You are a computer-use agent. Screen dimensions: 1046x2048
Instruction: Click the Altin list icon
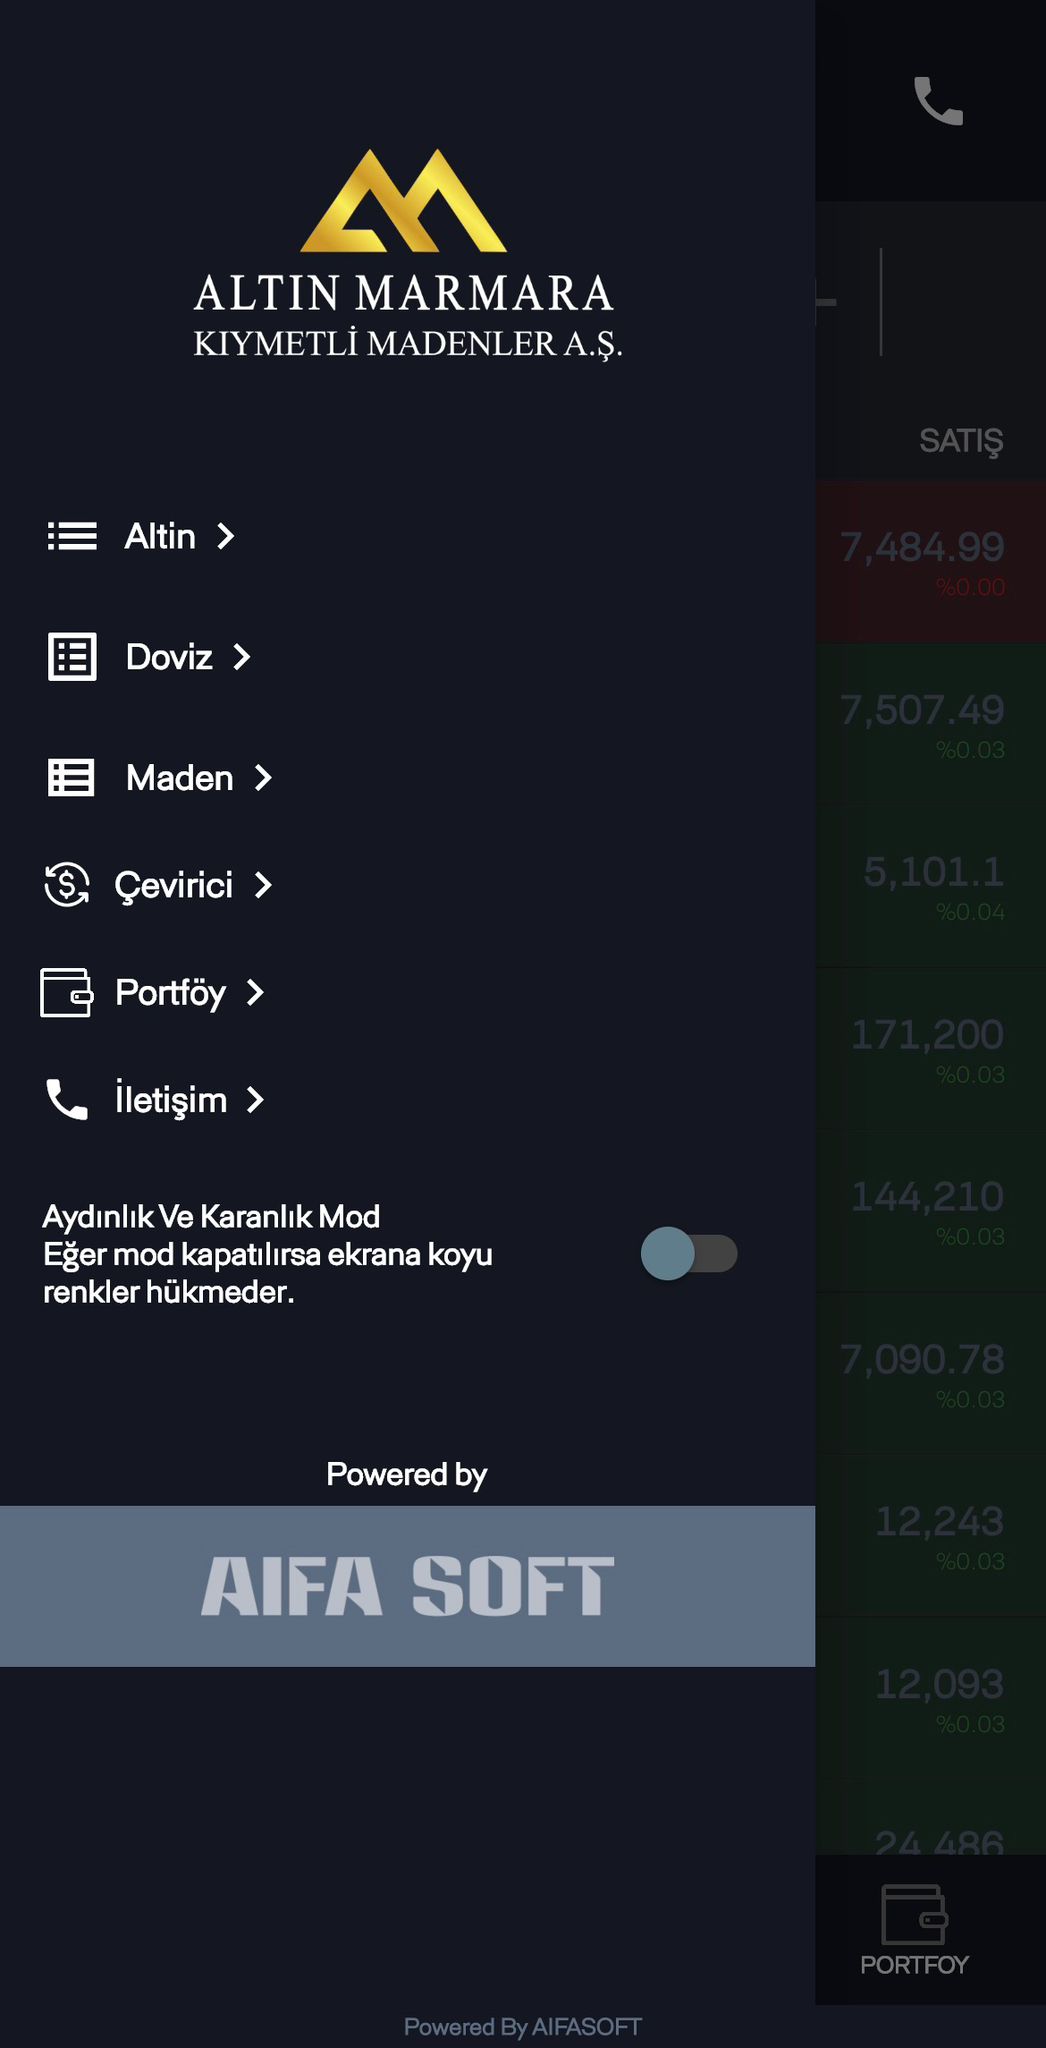(x=72, y=537)
